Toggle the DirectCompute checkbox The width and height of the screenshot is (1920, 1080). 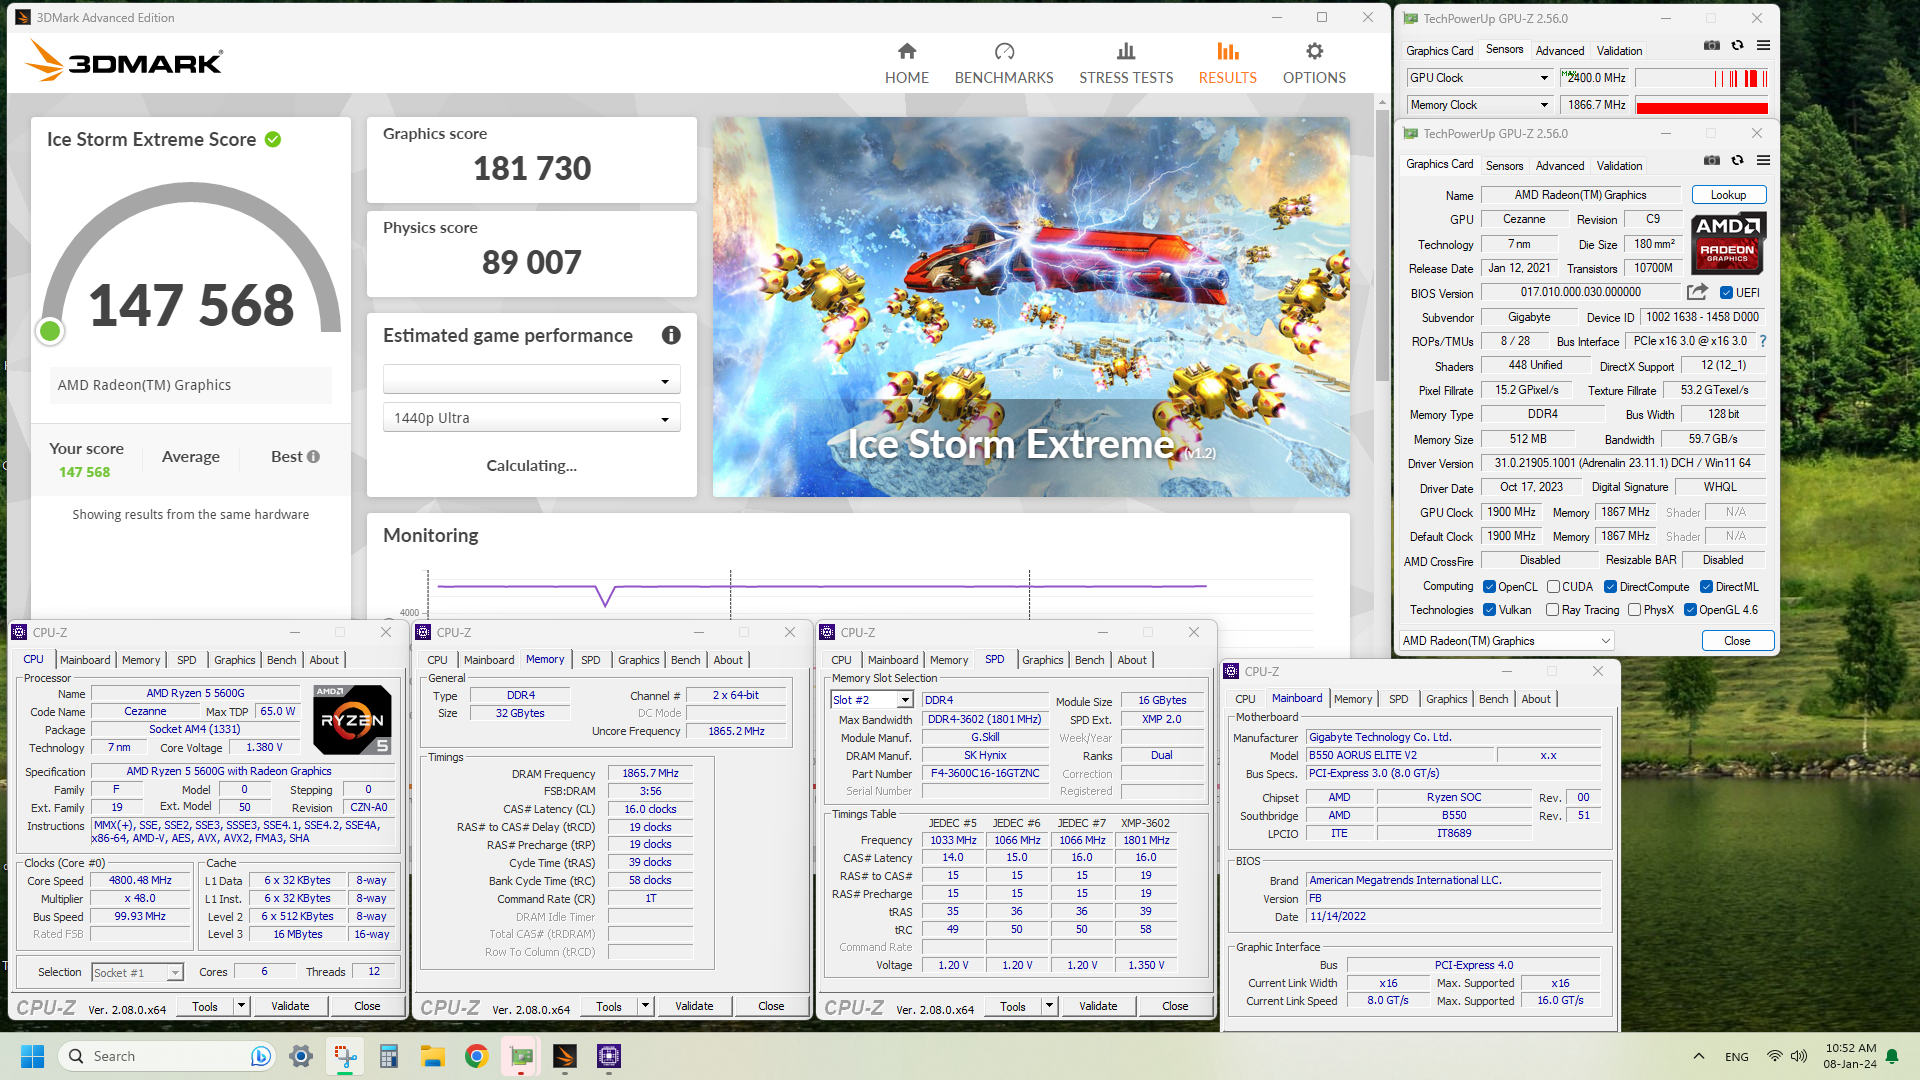click(1611, 587)
